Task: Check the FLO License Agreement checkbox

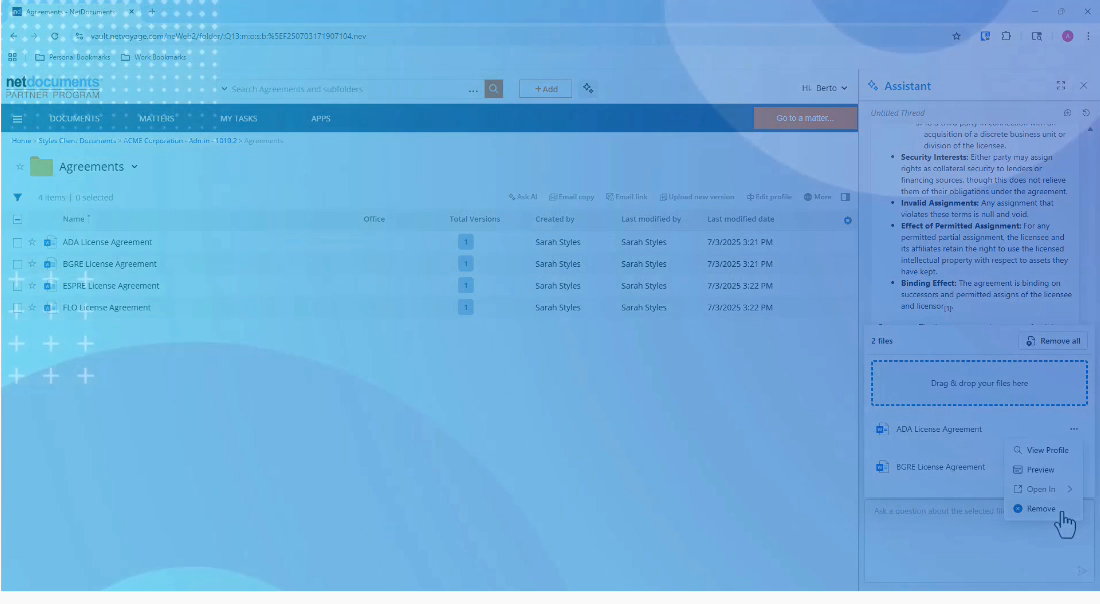Action: click(x=18, y=308)
